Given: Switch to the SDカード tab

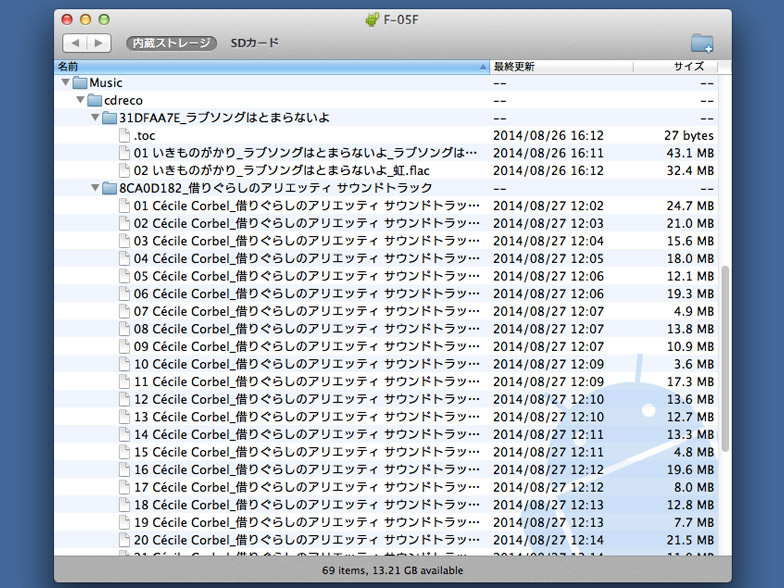Looking at the screenshot, I should [254, 43].
